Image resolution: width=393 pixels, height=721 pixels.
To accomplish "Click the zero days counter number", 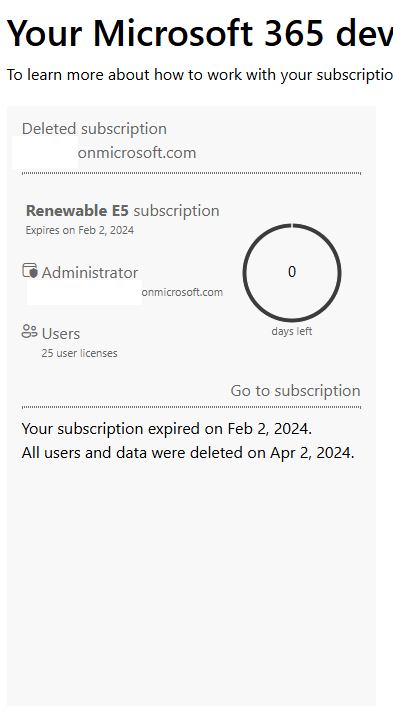I will (292, 272).
